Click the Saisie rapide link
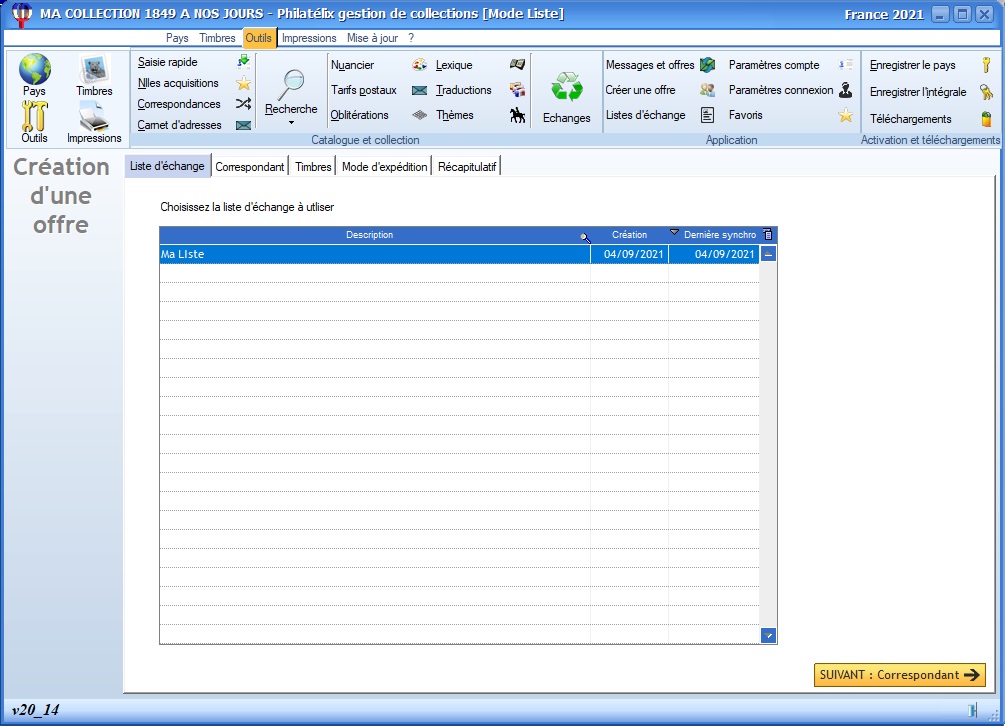1005x726 pixels. tap(168, 62)
